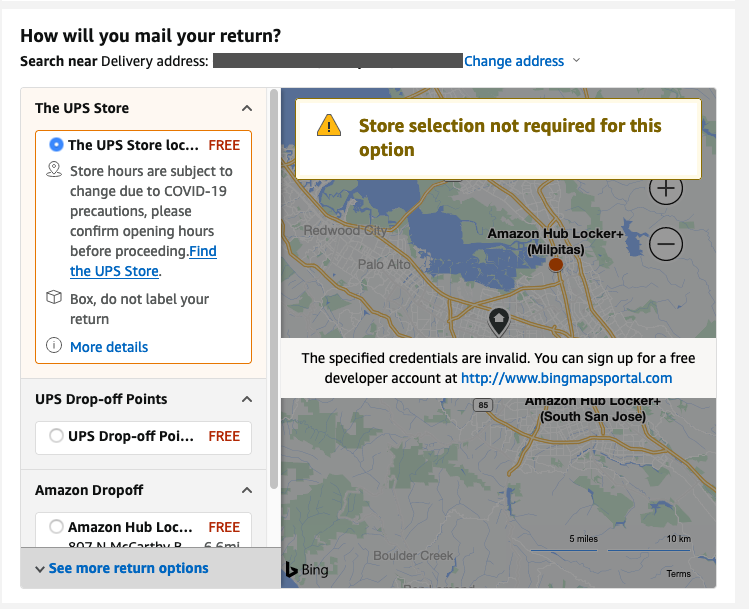Collapse The UPS Store section
The height and width of the screenshot is (609, 749).
point(247,108)
